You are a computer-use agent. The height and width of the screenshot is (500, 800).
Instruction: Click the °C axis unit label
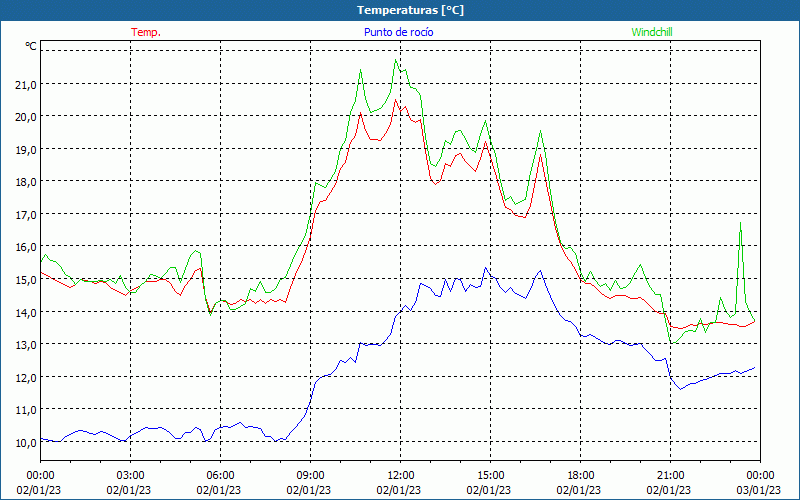[x=31, y=46]
